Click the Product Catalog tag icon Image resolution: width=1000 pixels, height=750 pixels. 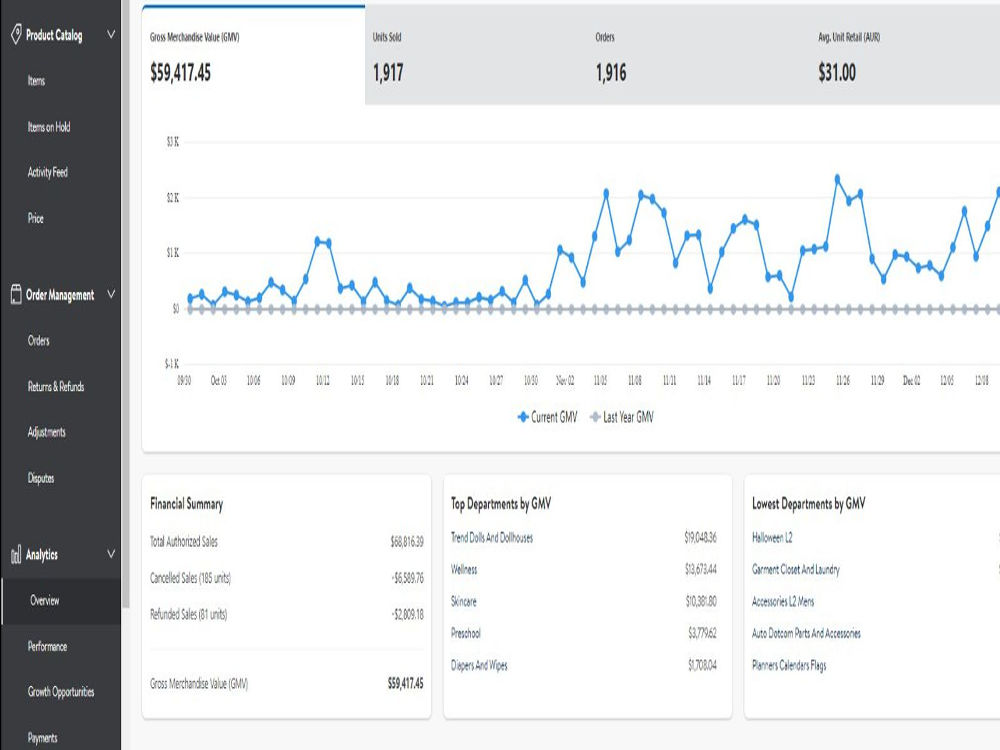(x=16, y=34)
